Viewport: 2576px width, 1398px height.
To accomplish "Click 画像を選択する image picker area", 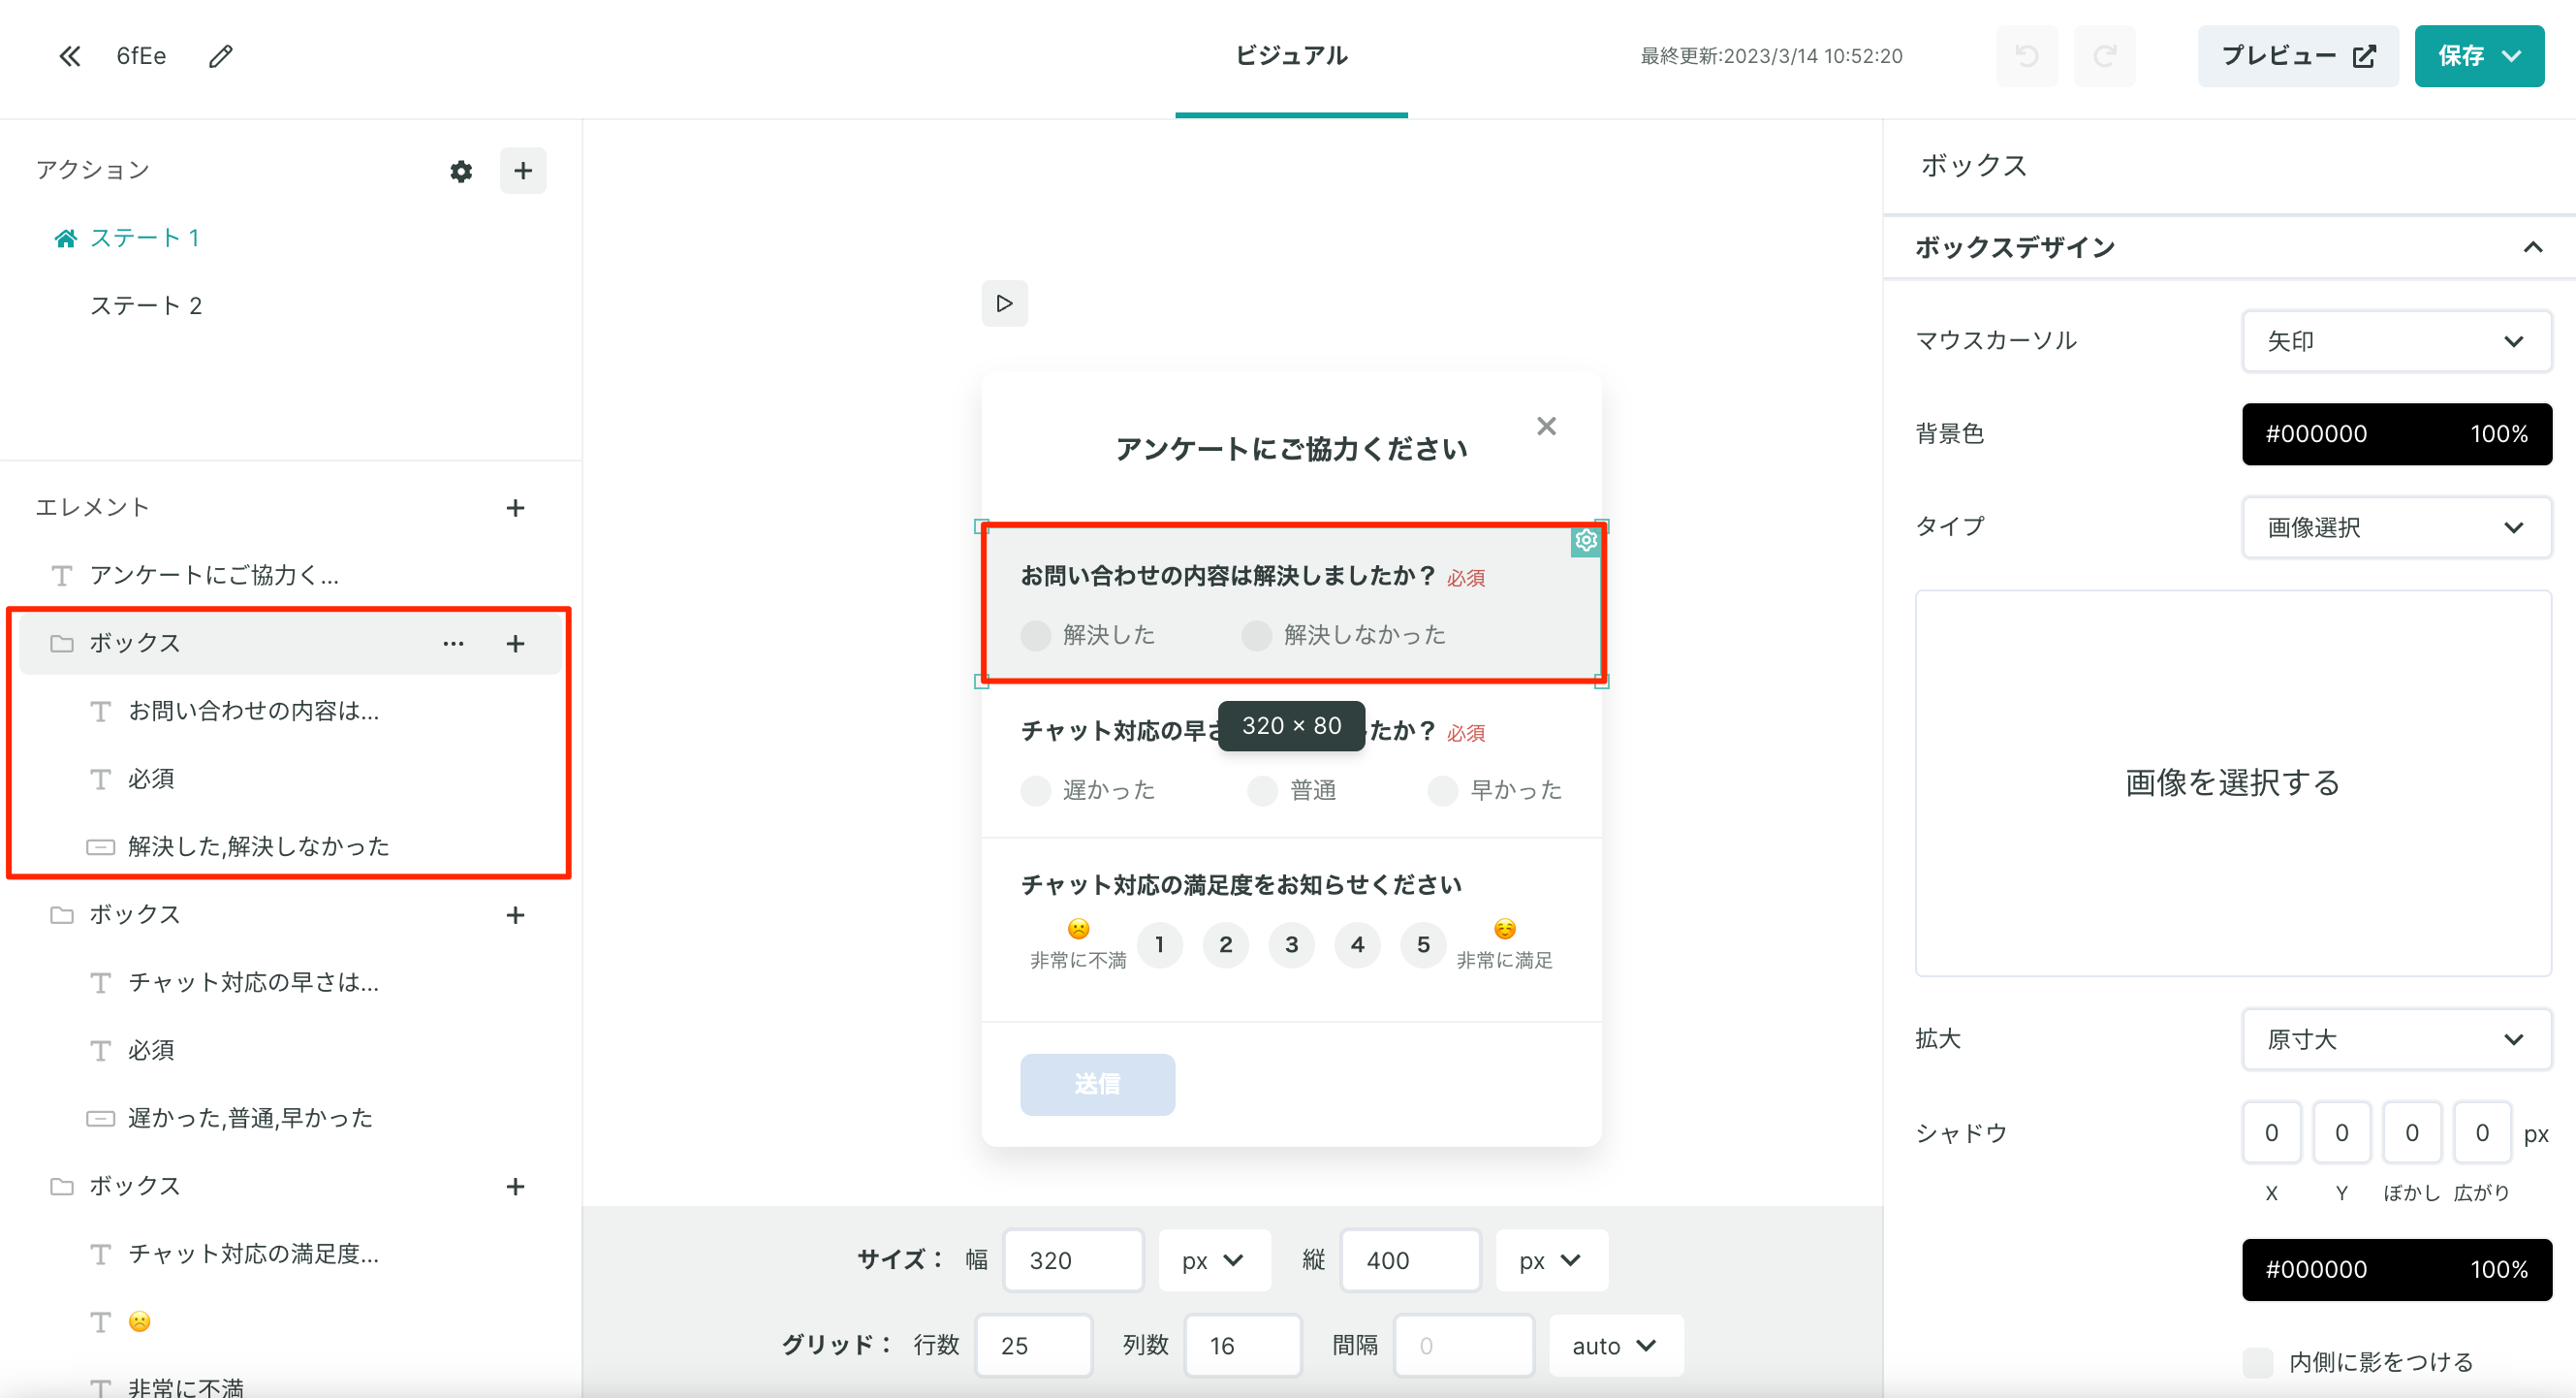I will pyautogui.click(x=2233, y=783).
